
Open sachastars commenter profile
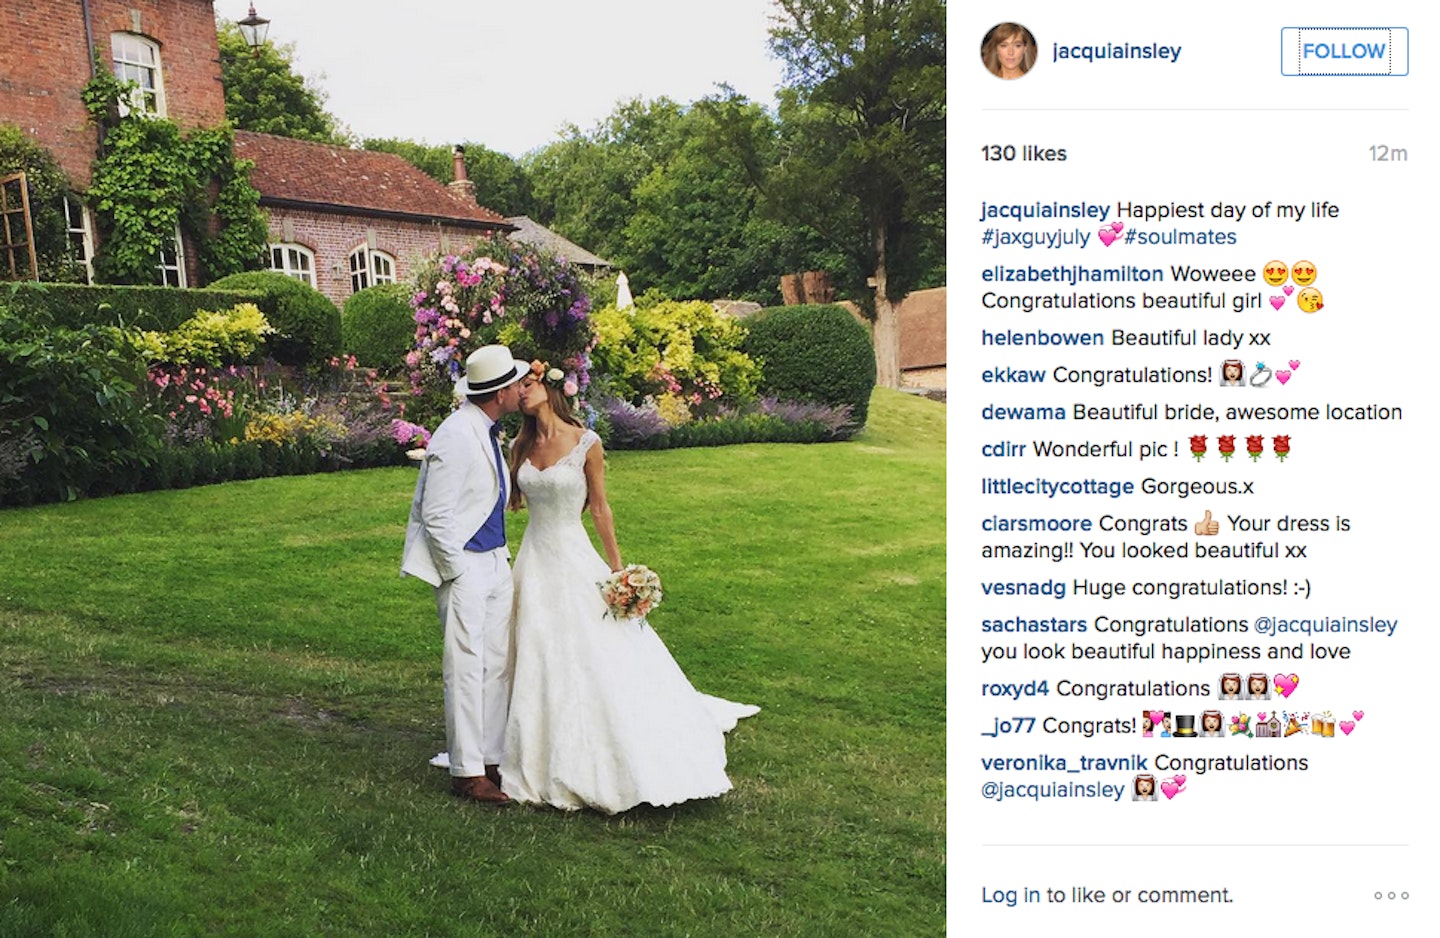click(x=1034, y=624)
